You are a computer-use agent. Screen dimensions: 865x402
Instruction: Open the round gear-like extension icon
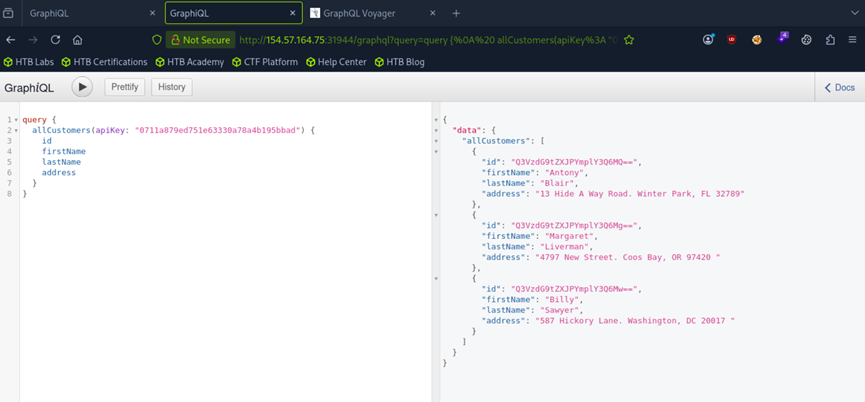click(x=806, y=40)
